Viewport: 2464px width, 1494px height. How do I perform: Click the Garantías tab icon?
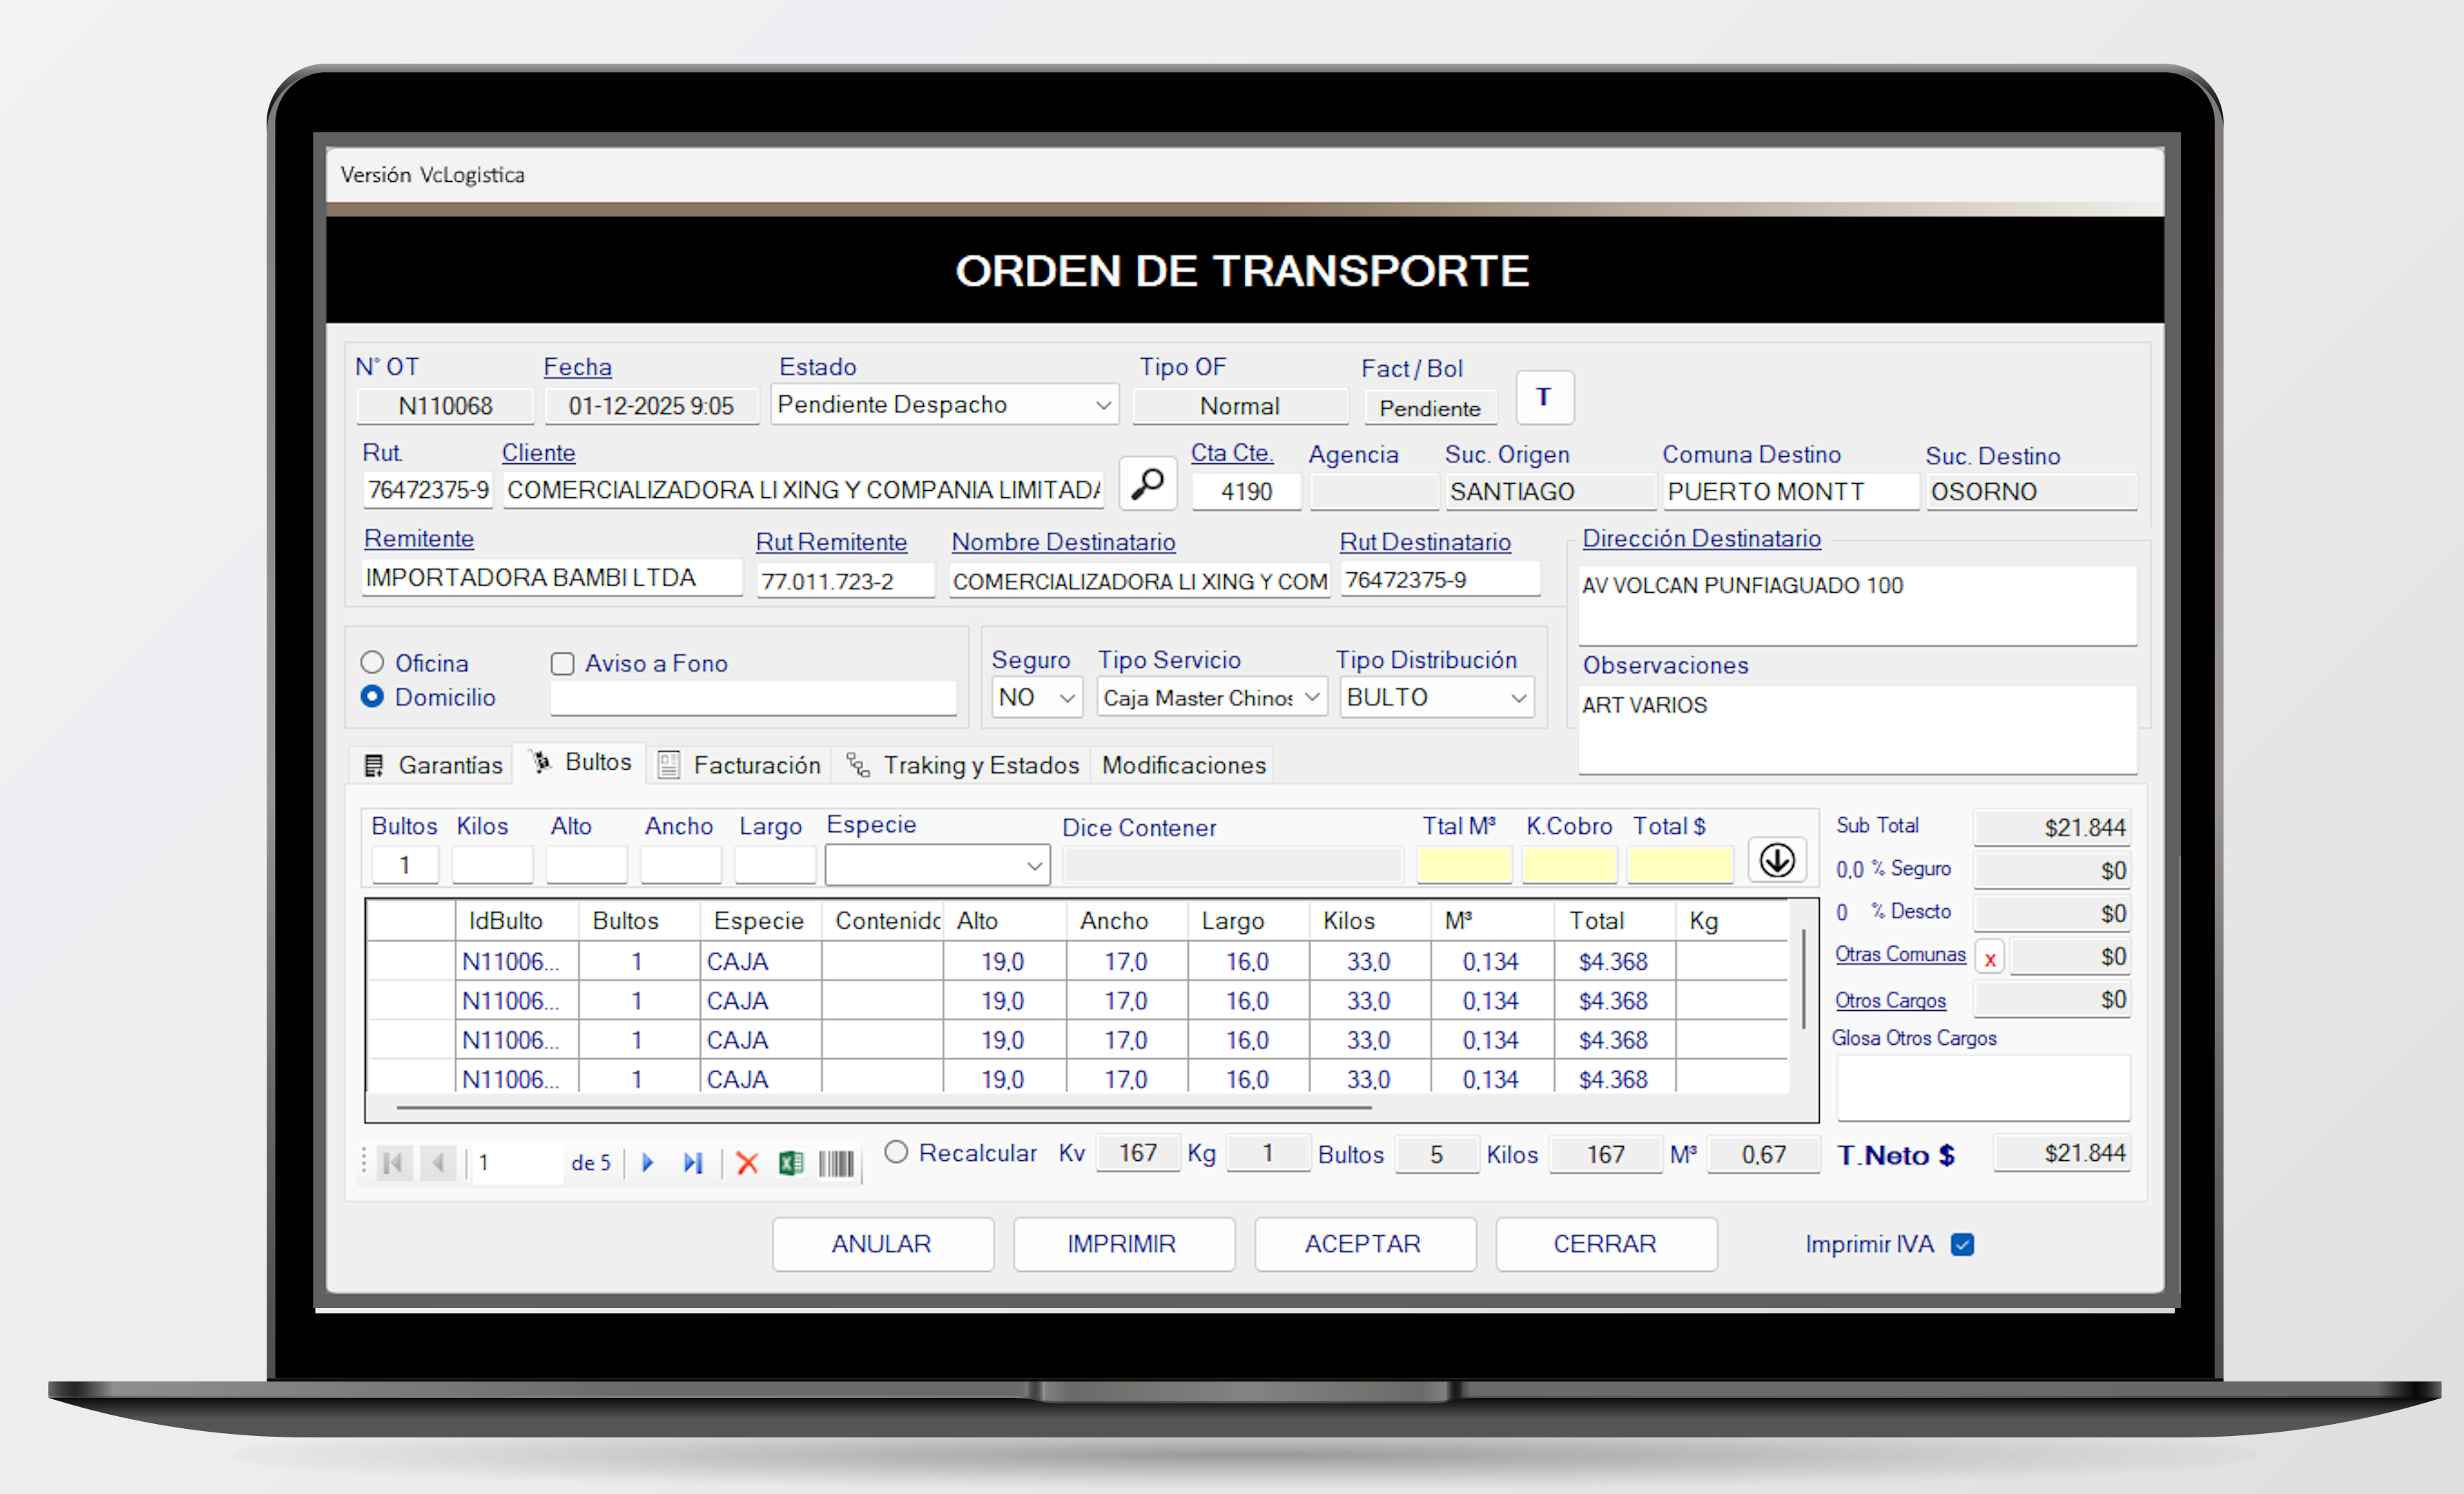pos(374,765)
